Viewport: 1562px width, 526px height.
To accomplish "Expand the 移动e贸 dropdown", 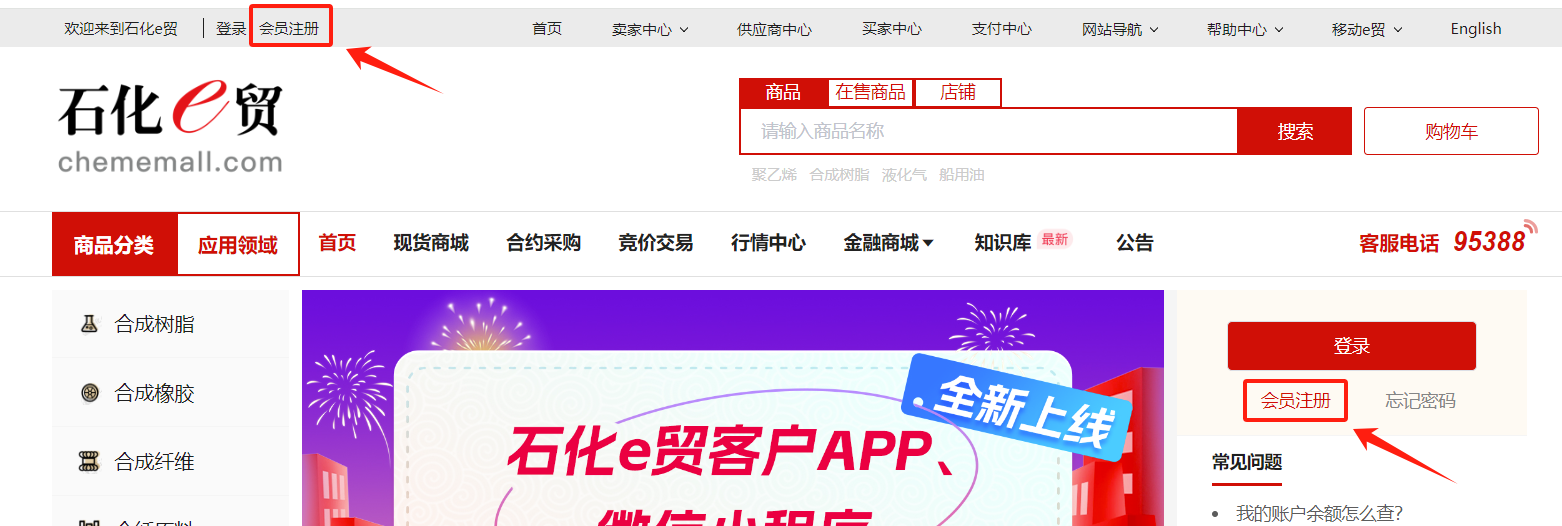I will point(1367,29).
